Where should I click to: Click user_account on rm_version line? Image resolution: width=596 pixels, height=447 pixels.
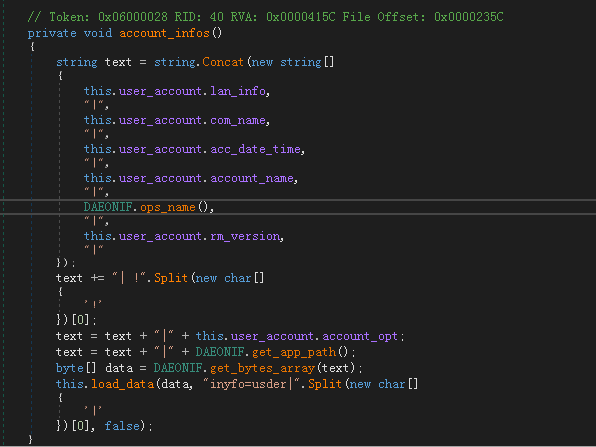(x=160, y=236)
